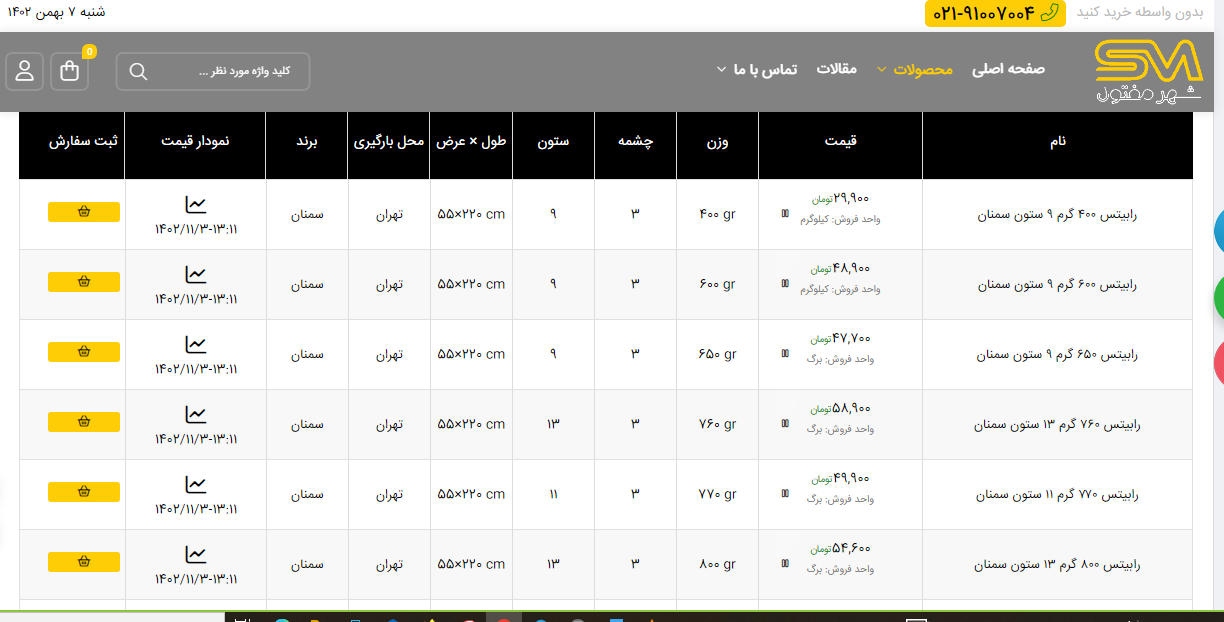Go to صفحه اصلی page
The width and height of the screenshot is (1224, 622).
pyautogui.click(x=1008, y=69)
